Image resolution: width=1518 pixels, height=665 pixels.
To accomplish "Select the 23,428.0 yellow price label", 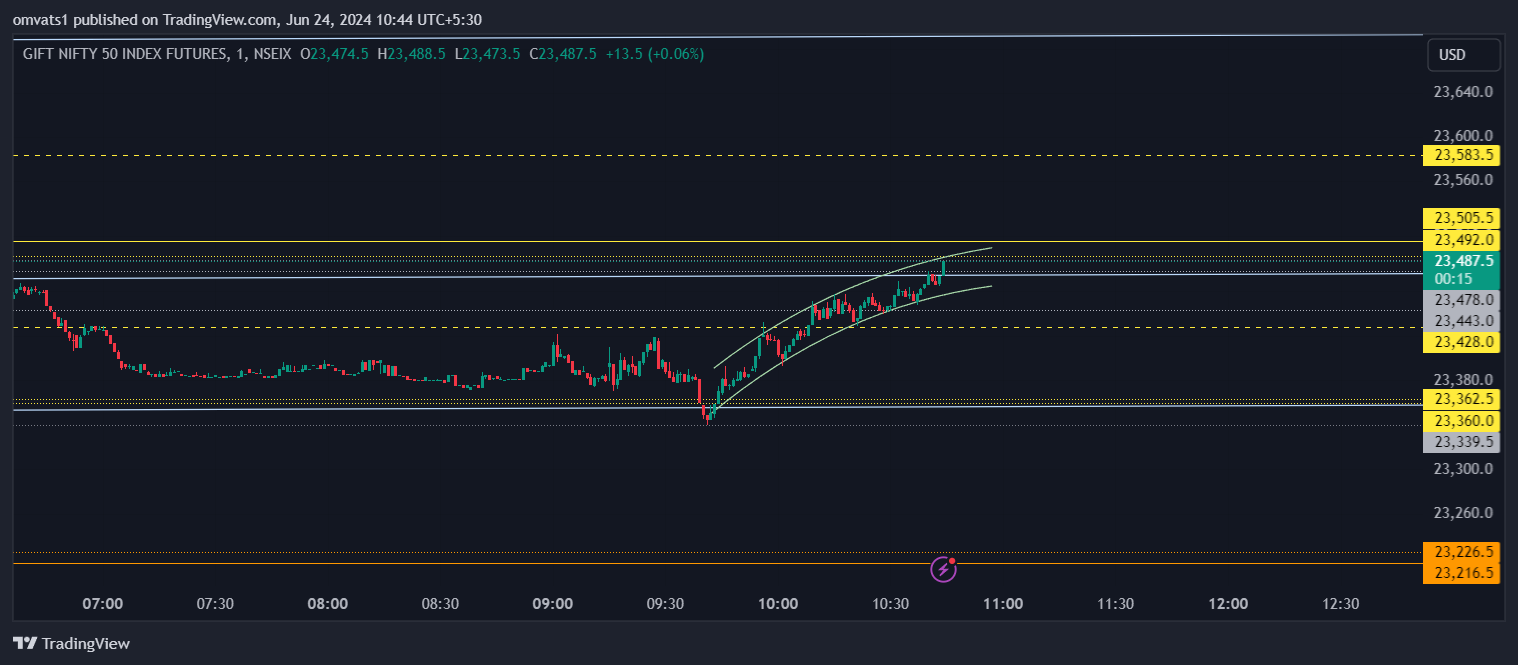I will click(x=1461, y=342).
